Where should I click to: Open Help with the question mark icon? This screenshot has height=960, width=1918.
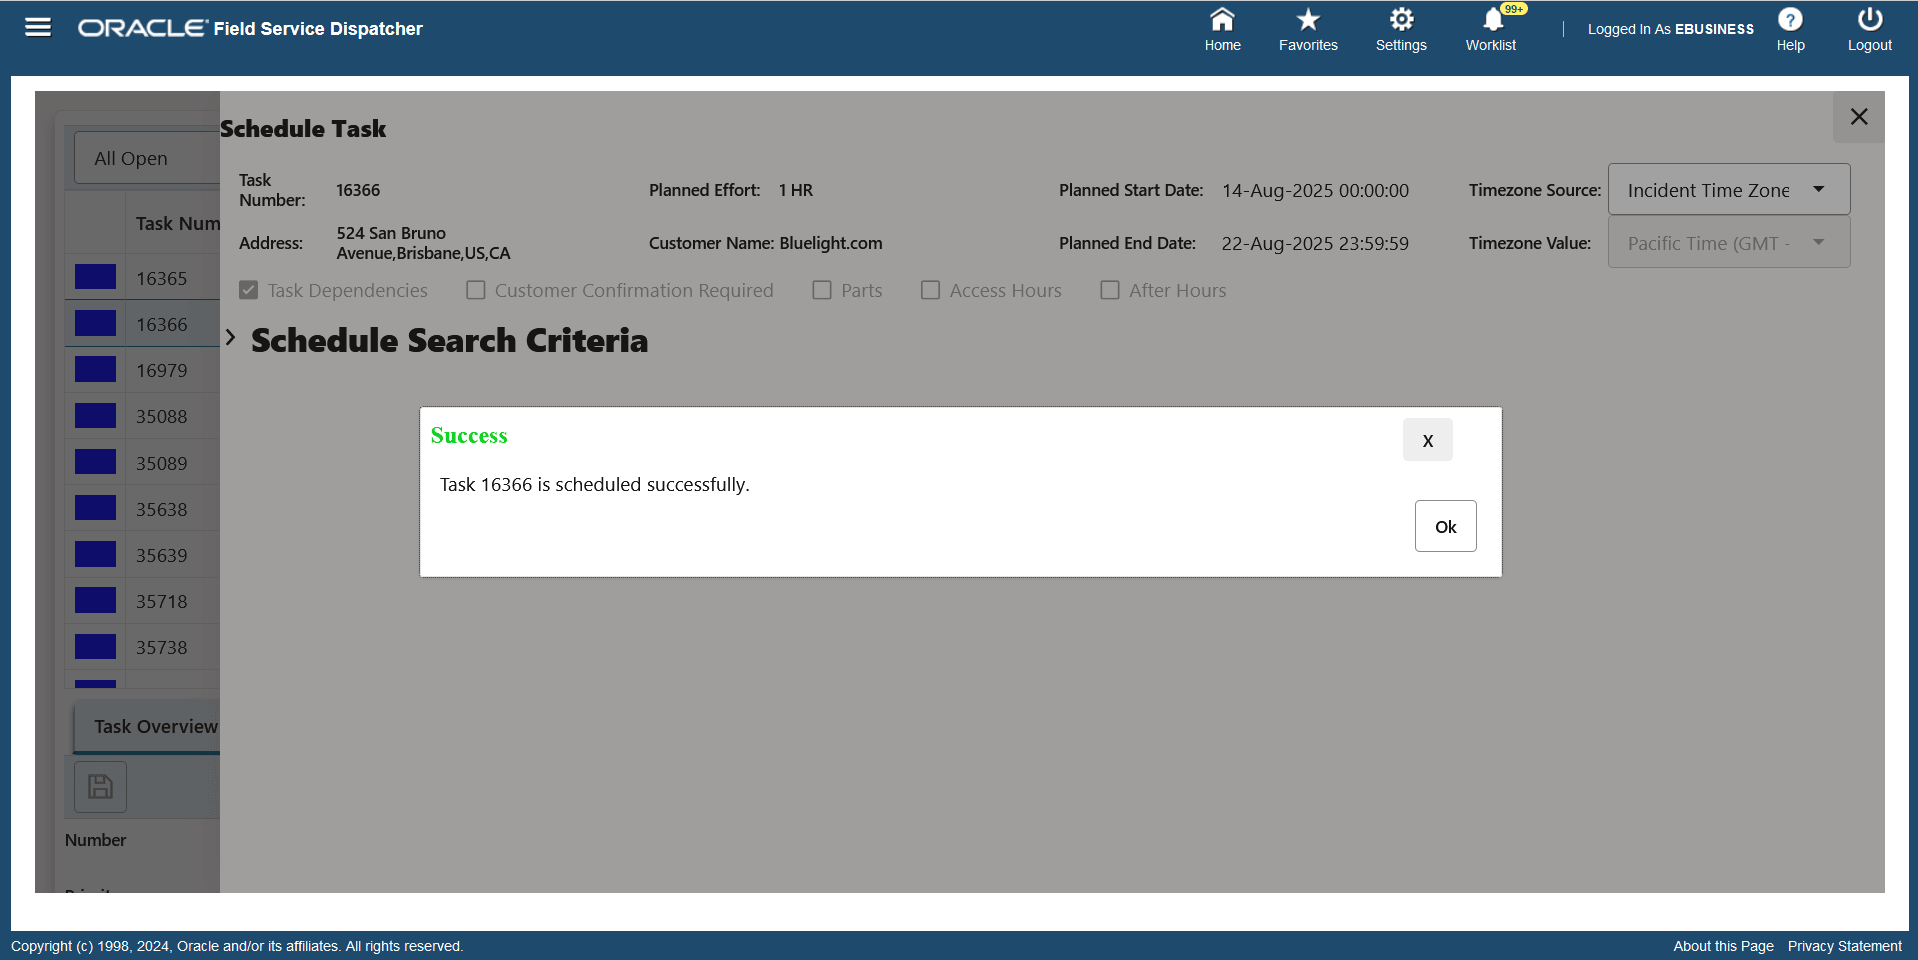pyautogui.click(x=1789, y=28)
